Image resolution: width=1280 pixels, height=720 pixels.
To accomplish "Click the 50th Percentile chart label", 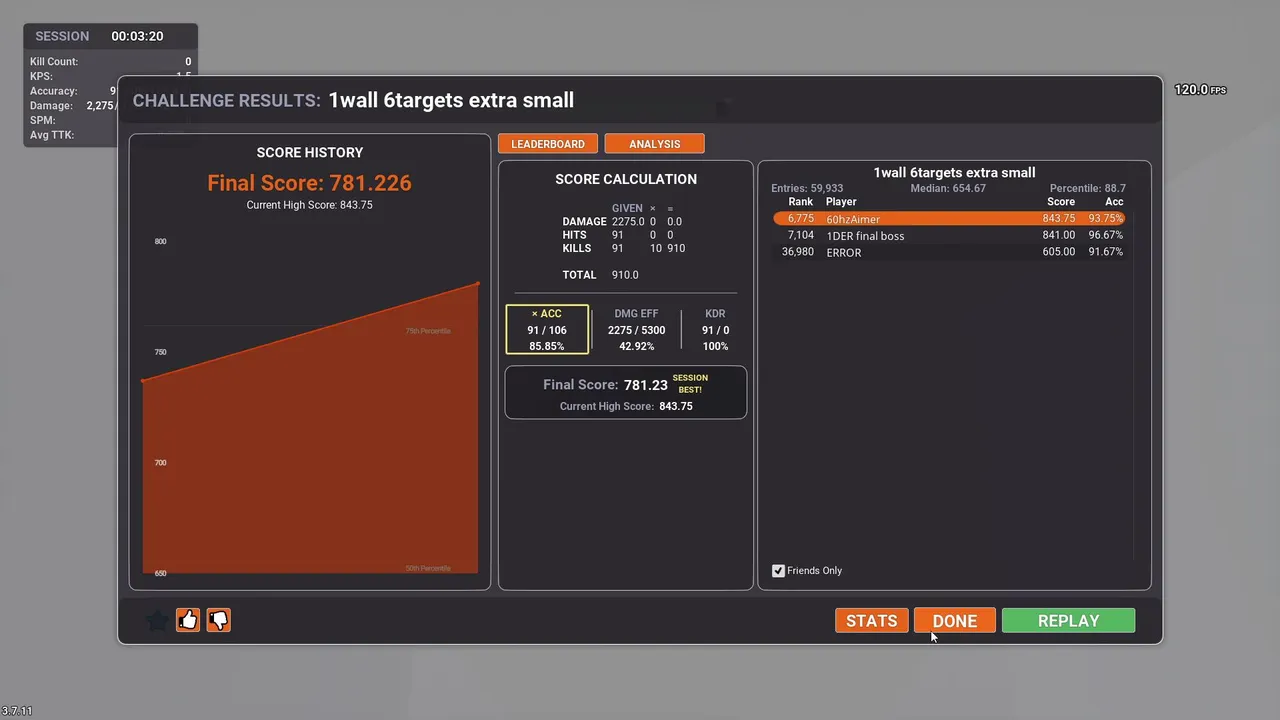I will click(x=427, y=568).
